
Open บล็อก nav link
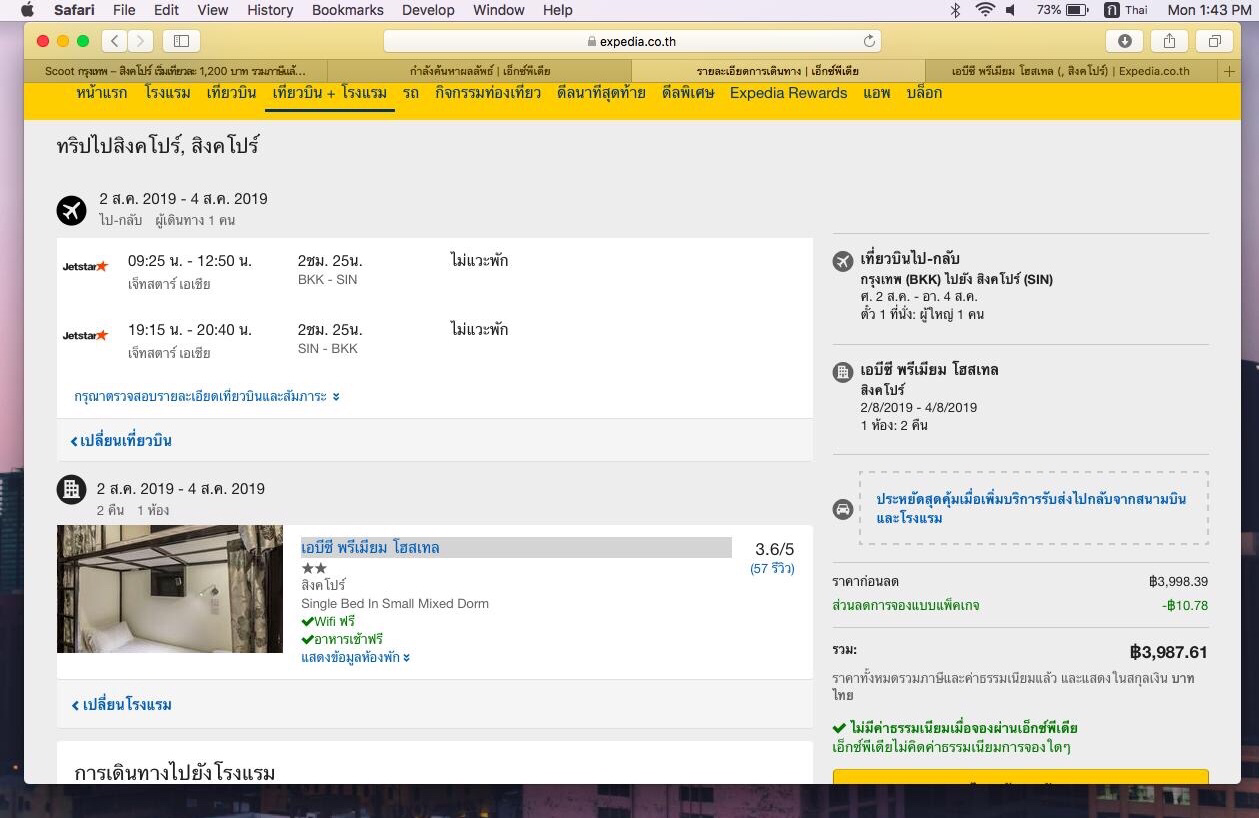pyautogui.click(x=924, y=93)
